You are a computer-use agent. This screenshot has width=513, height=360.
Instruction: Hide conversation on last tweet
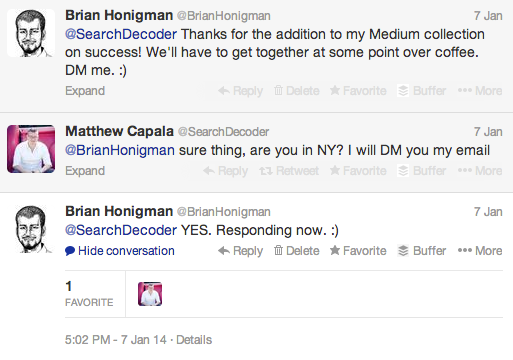click(120, 251)
